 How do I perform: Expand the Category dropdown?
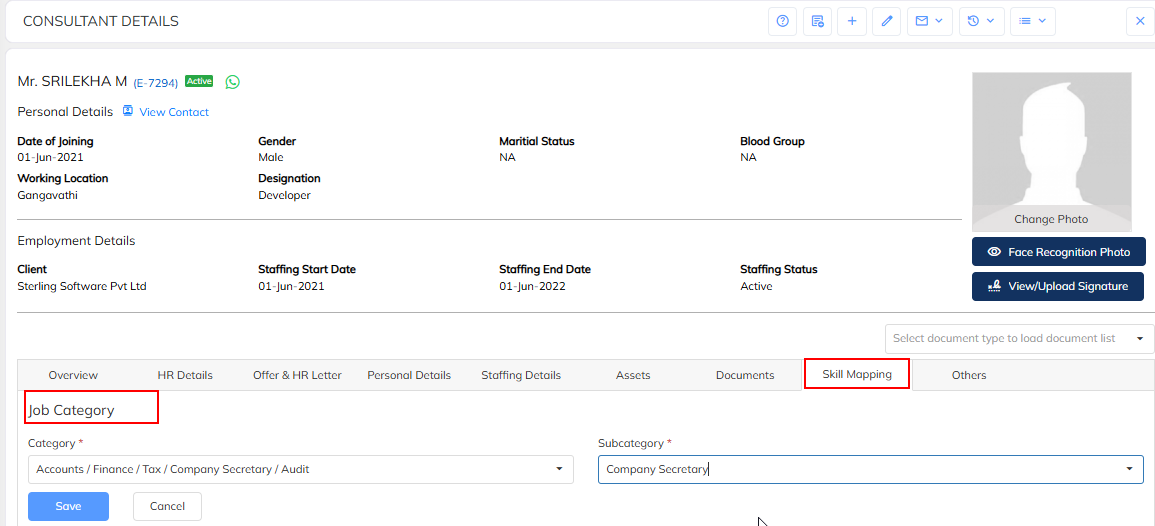pos(300,469)
